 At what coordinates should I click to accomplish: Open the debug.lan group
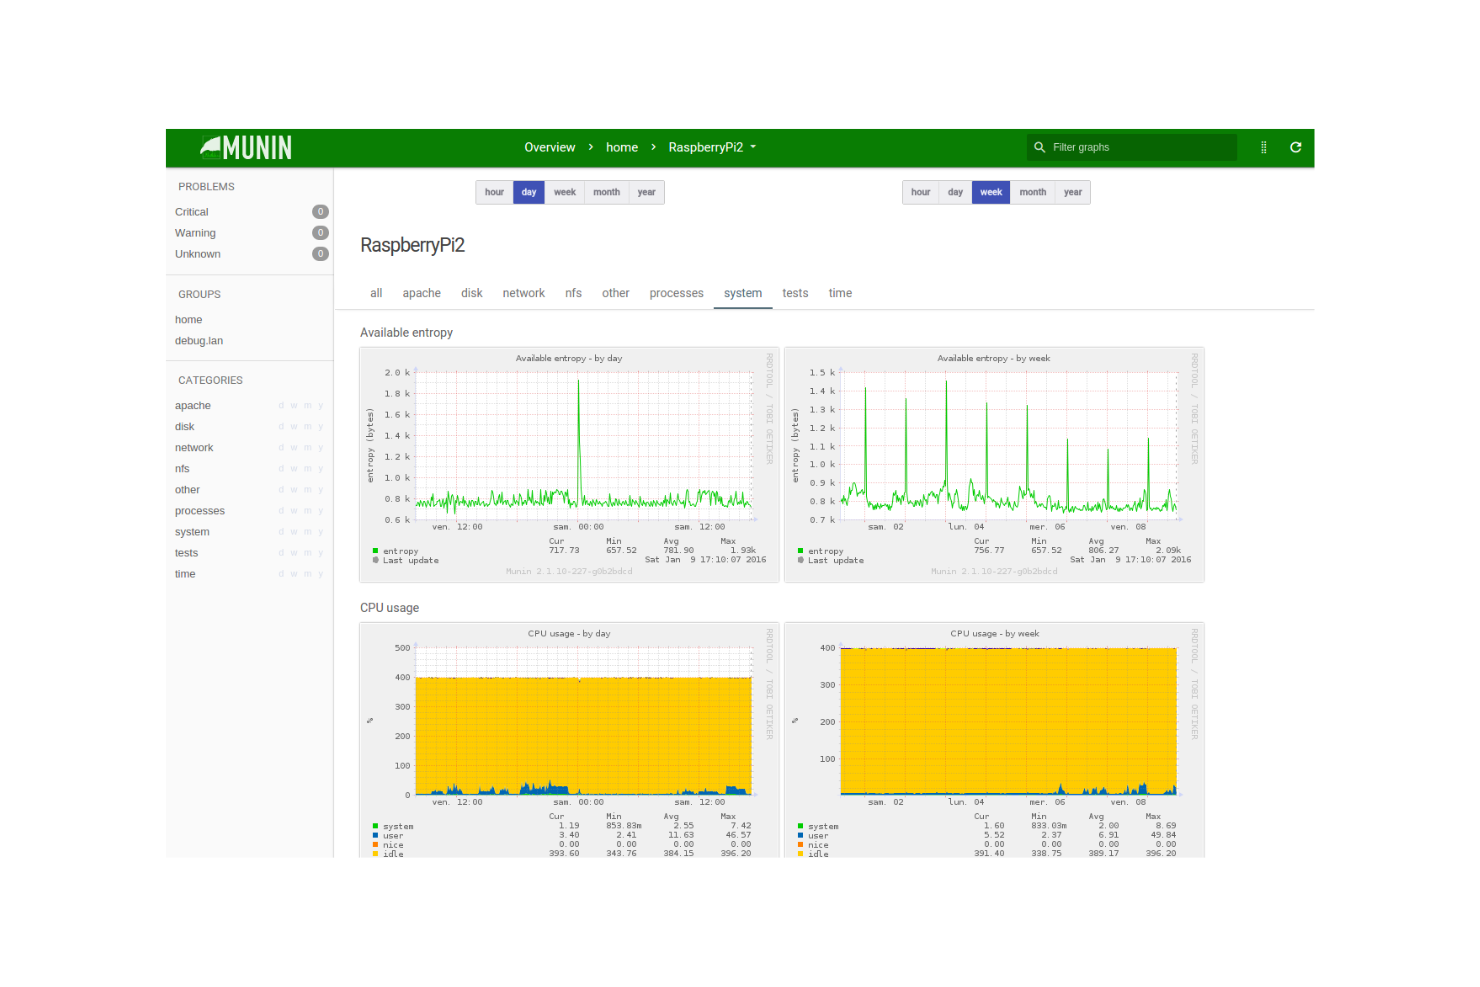[x=198, y=340]
